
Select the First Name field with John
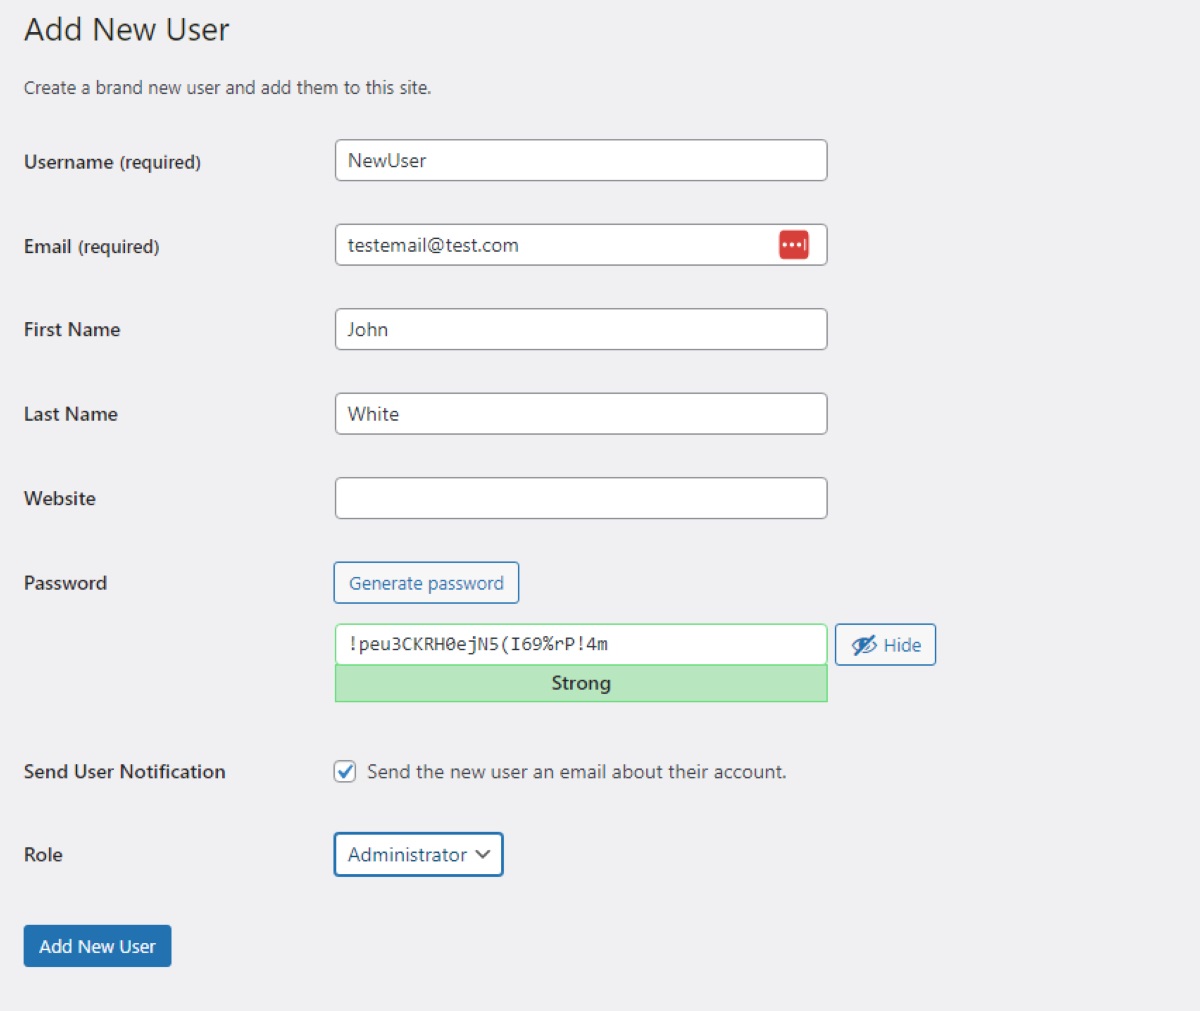[x=580, y=329]
